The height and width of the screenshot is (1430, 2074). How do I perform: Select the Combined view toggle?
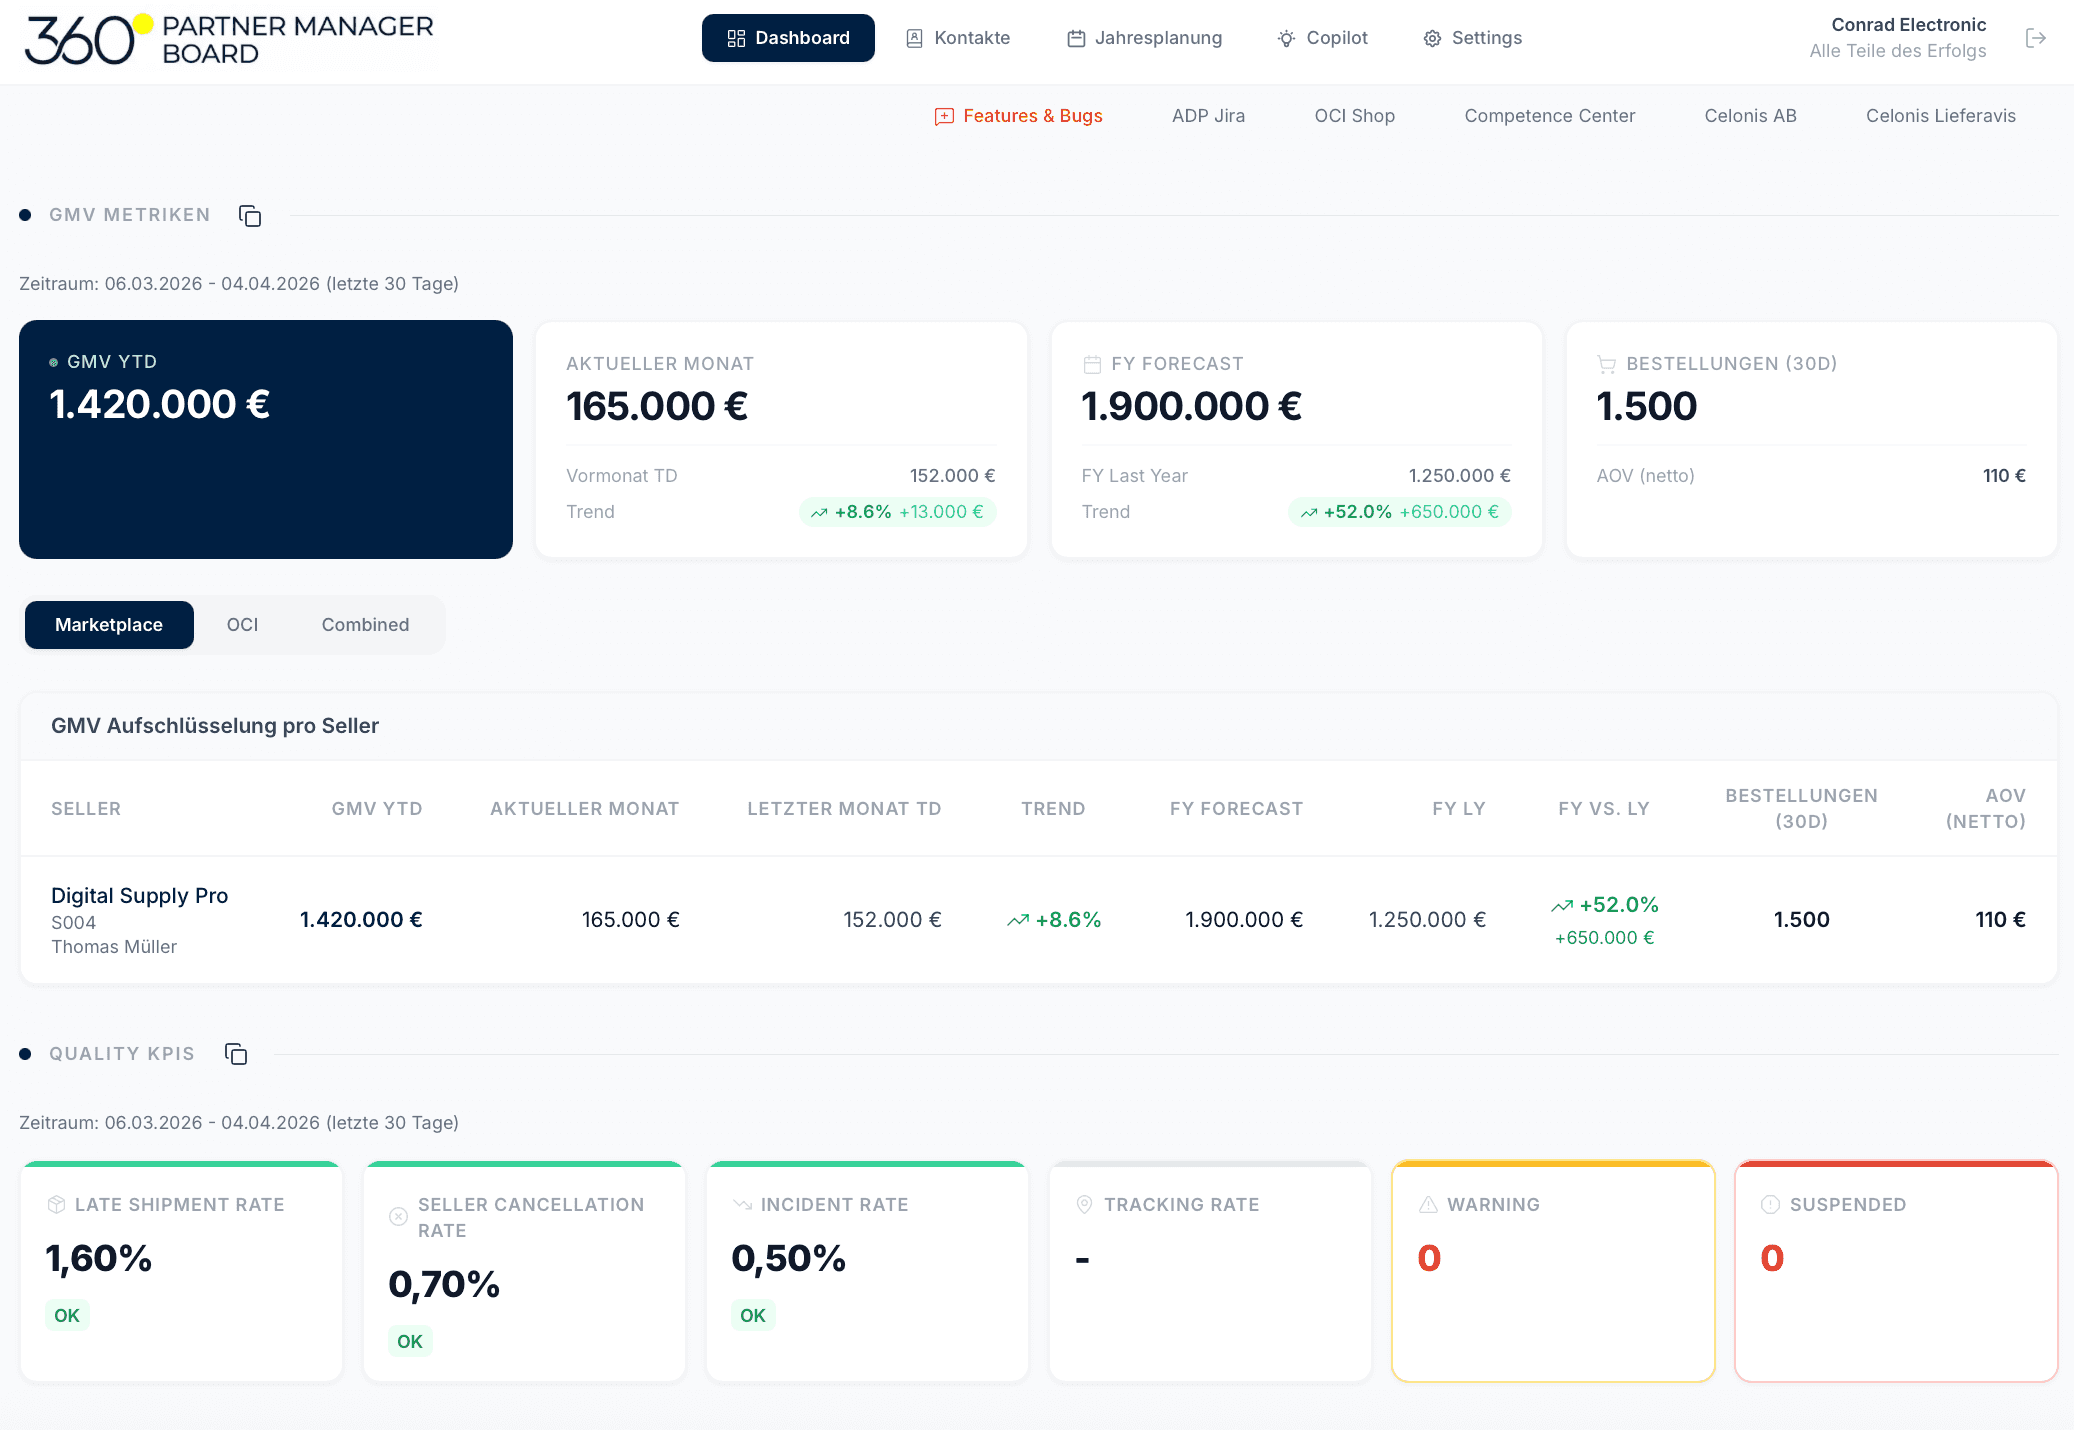[x=365, y=625]
